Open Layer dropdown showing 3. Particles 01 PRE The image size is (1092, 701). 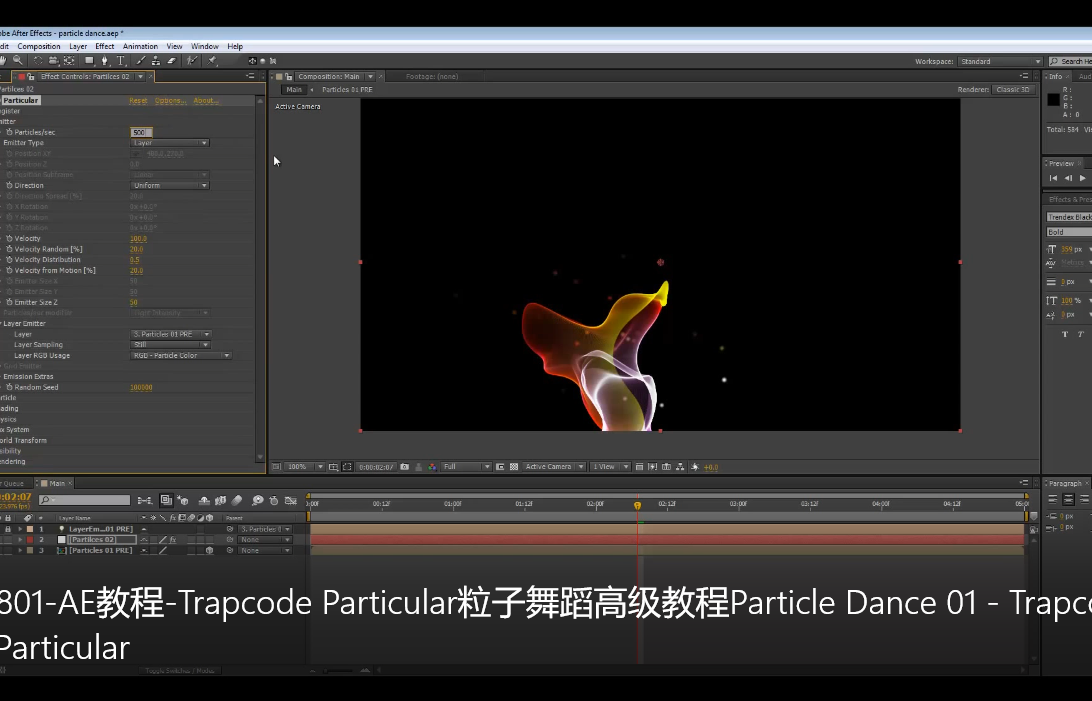(x=171, y=334)
